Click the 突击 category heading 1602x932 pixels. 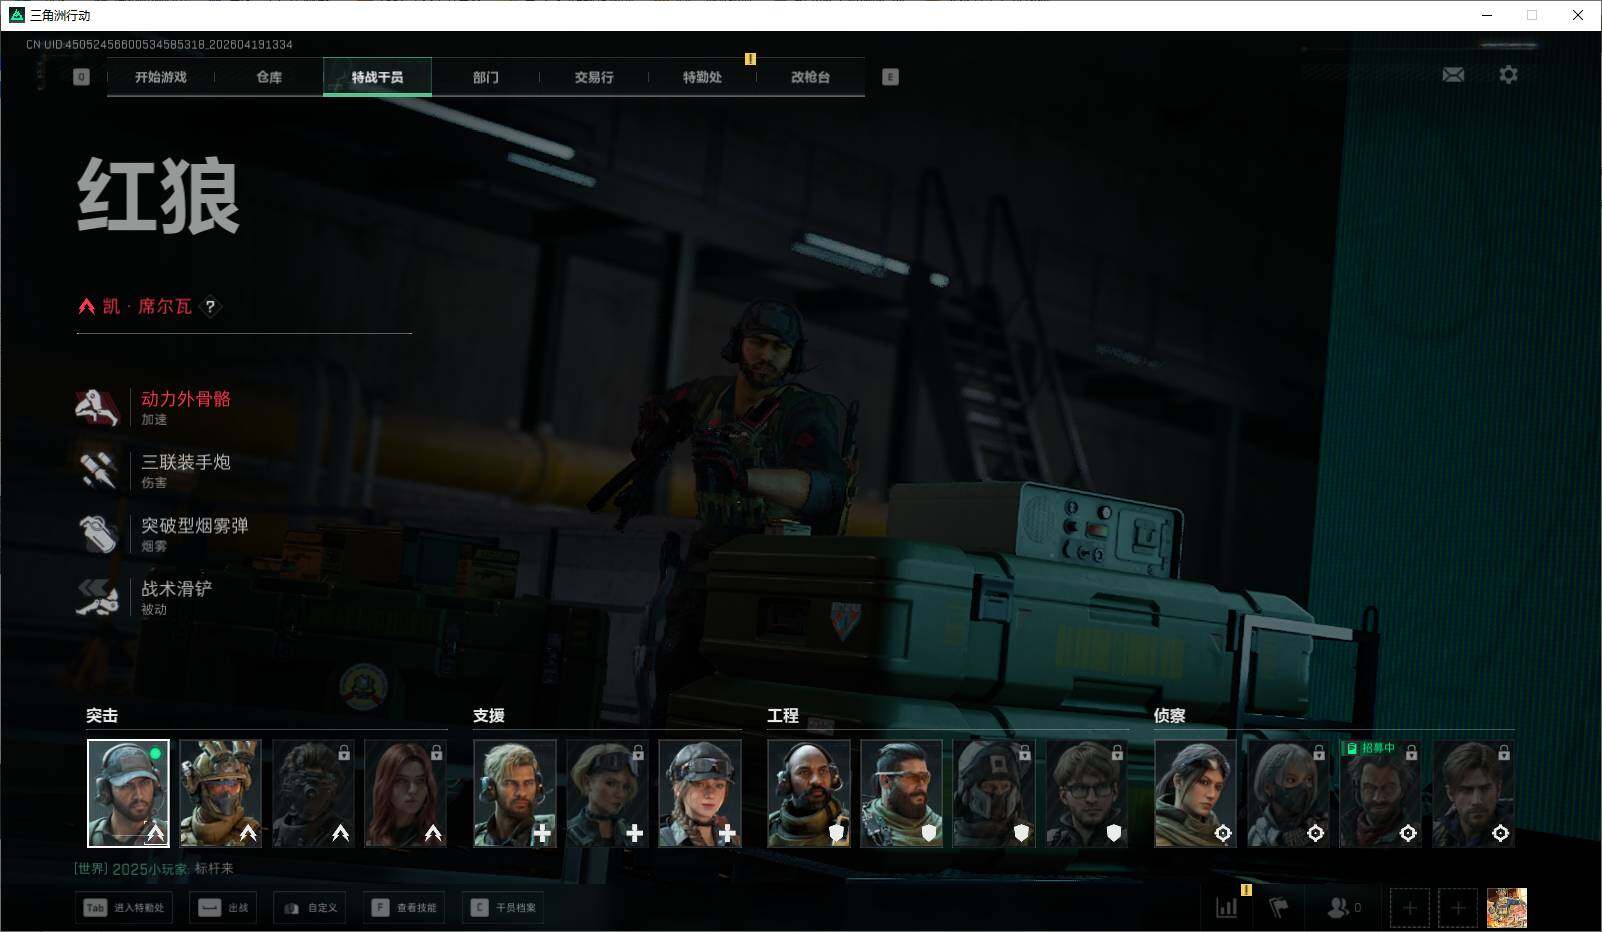pyautogui.click(x=102, y=716)
